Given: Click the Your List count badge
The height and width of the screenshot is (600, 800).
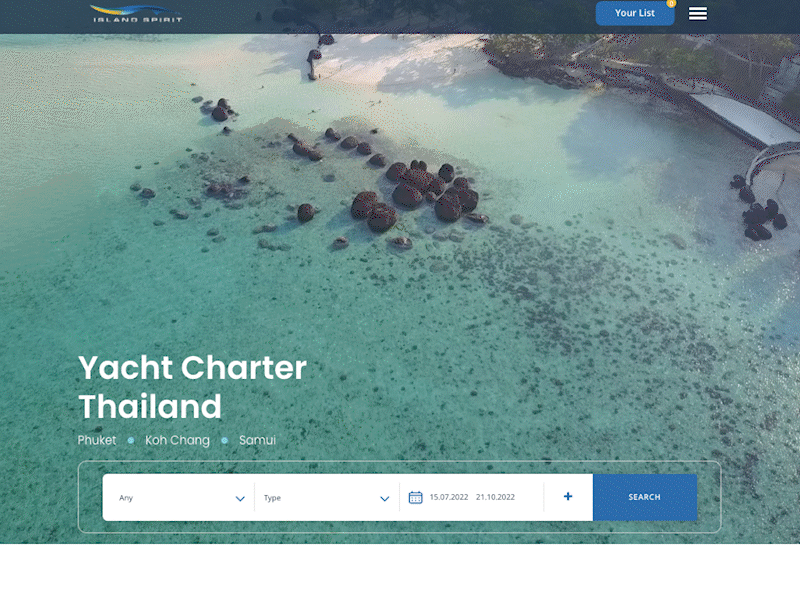Looking at the screenshot, I should point(671,3).
